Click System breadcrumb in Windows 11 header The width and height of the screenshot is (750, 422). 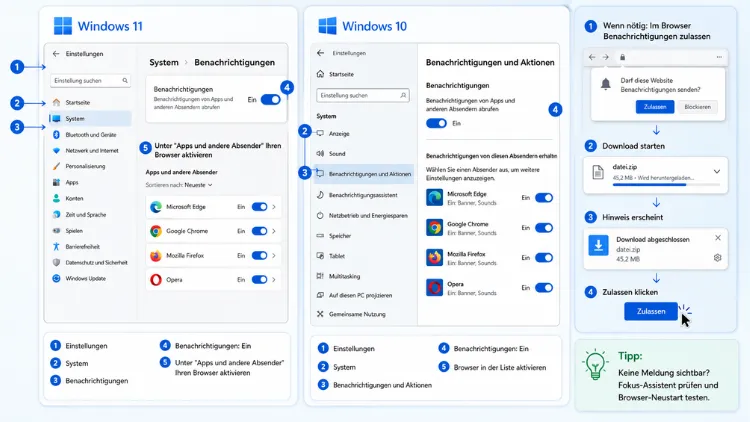164,62
